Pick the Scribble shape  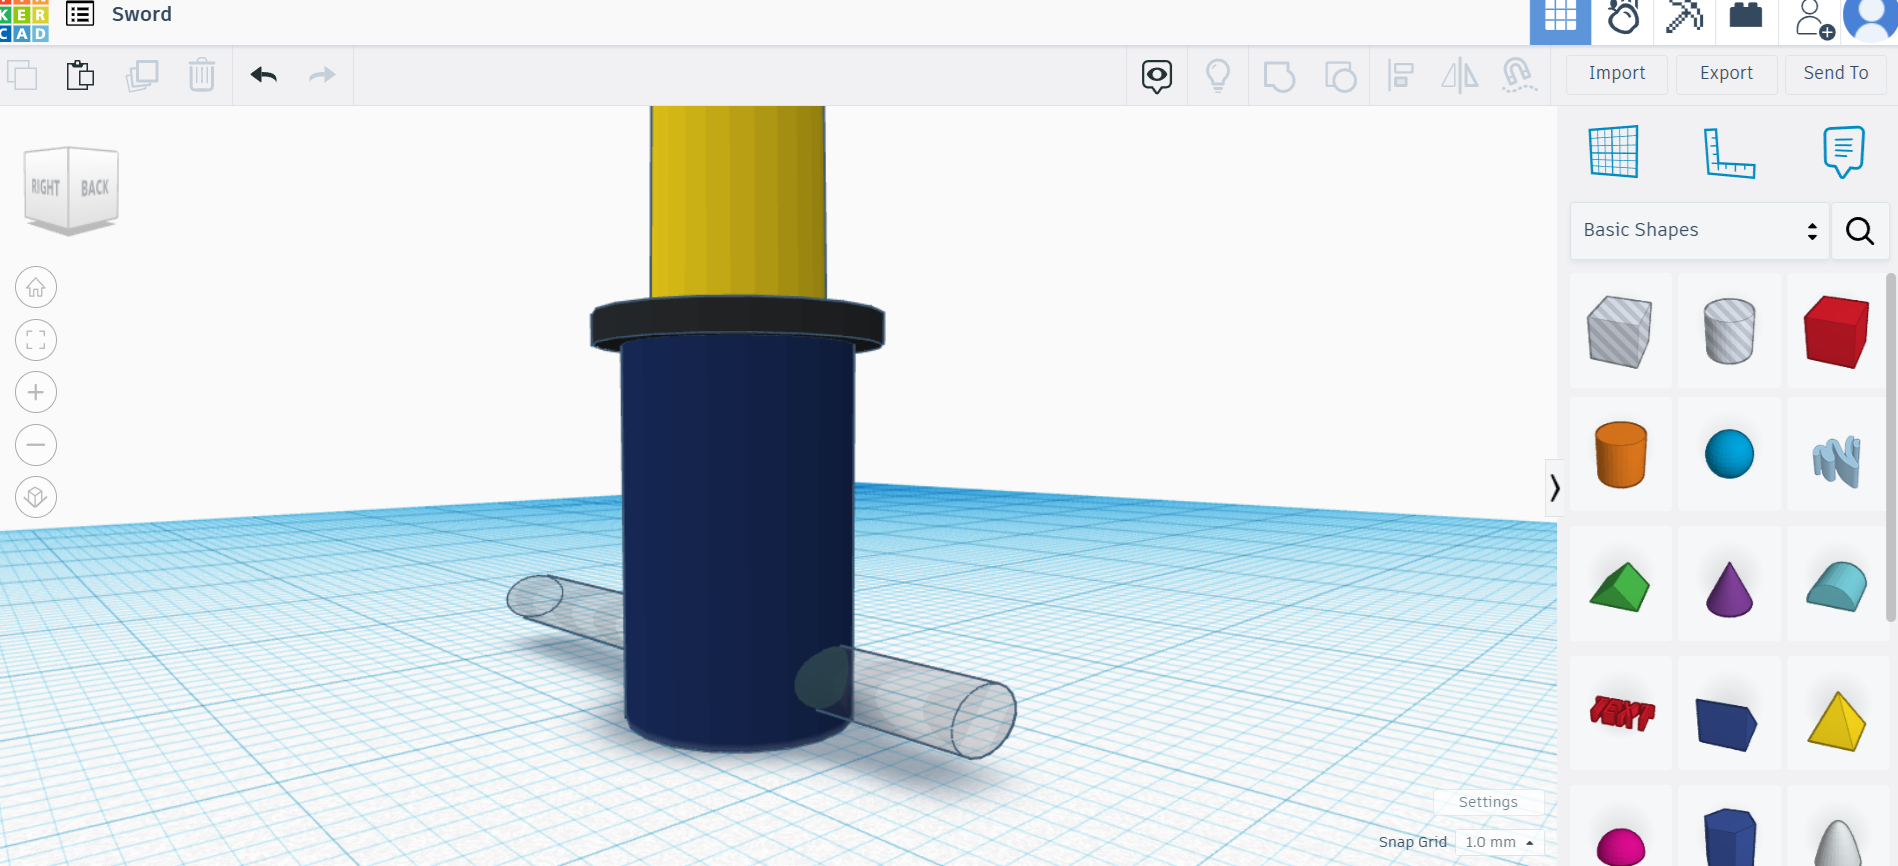[x=1836, y=460]
